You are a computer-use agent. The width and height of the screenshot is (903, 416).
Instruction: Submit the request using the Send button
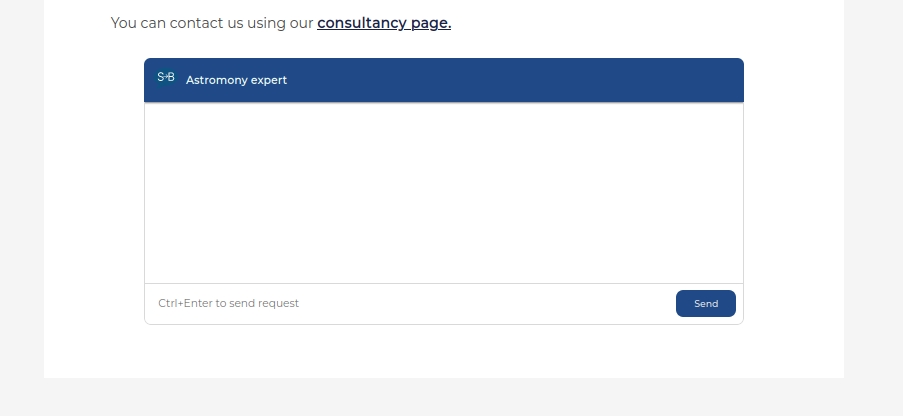[x=705, y=304]
